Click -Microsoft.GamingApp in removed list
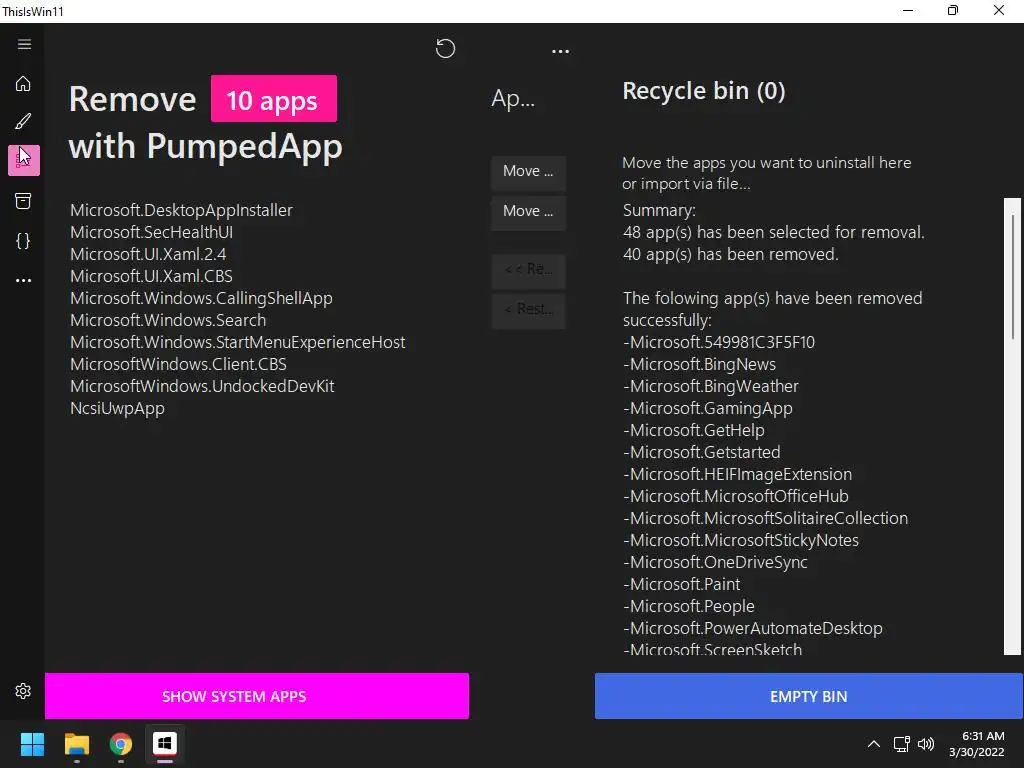The image size is (1024, 768). pos(708,409)
